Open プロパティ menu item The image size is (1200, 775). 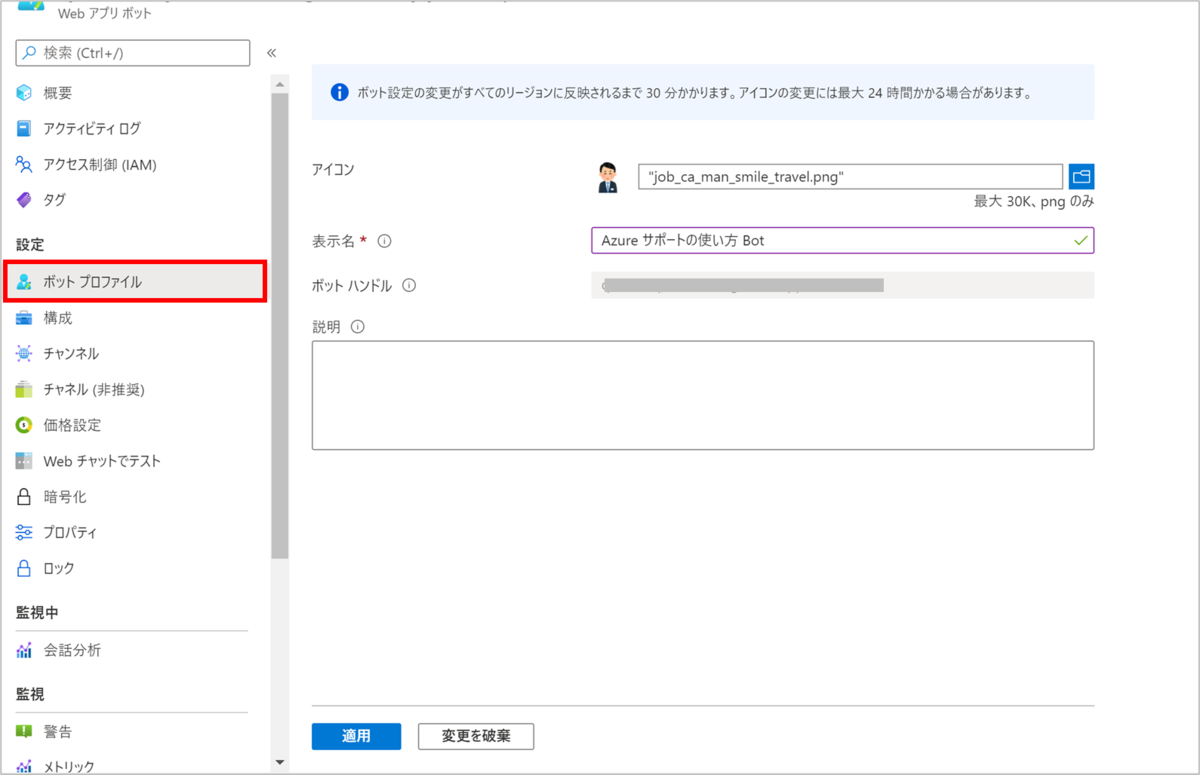click(70, 533)
